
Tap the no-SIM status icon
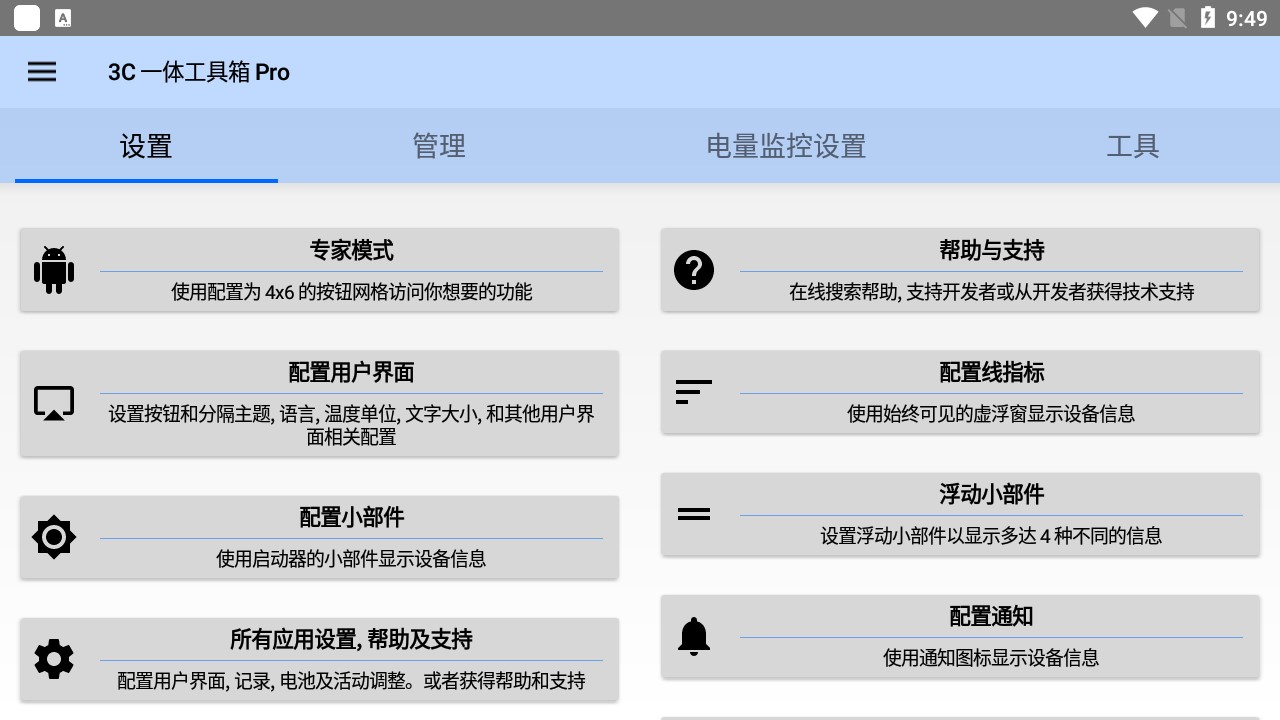pos(1178,17)
